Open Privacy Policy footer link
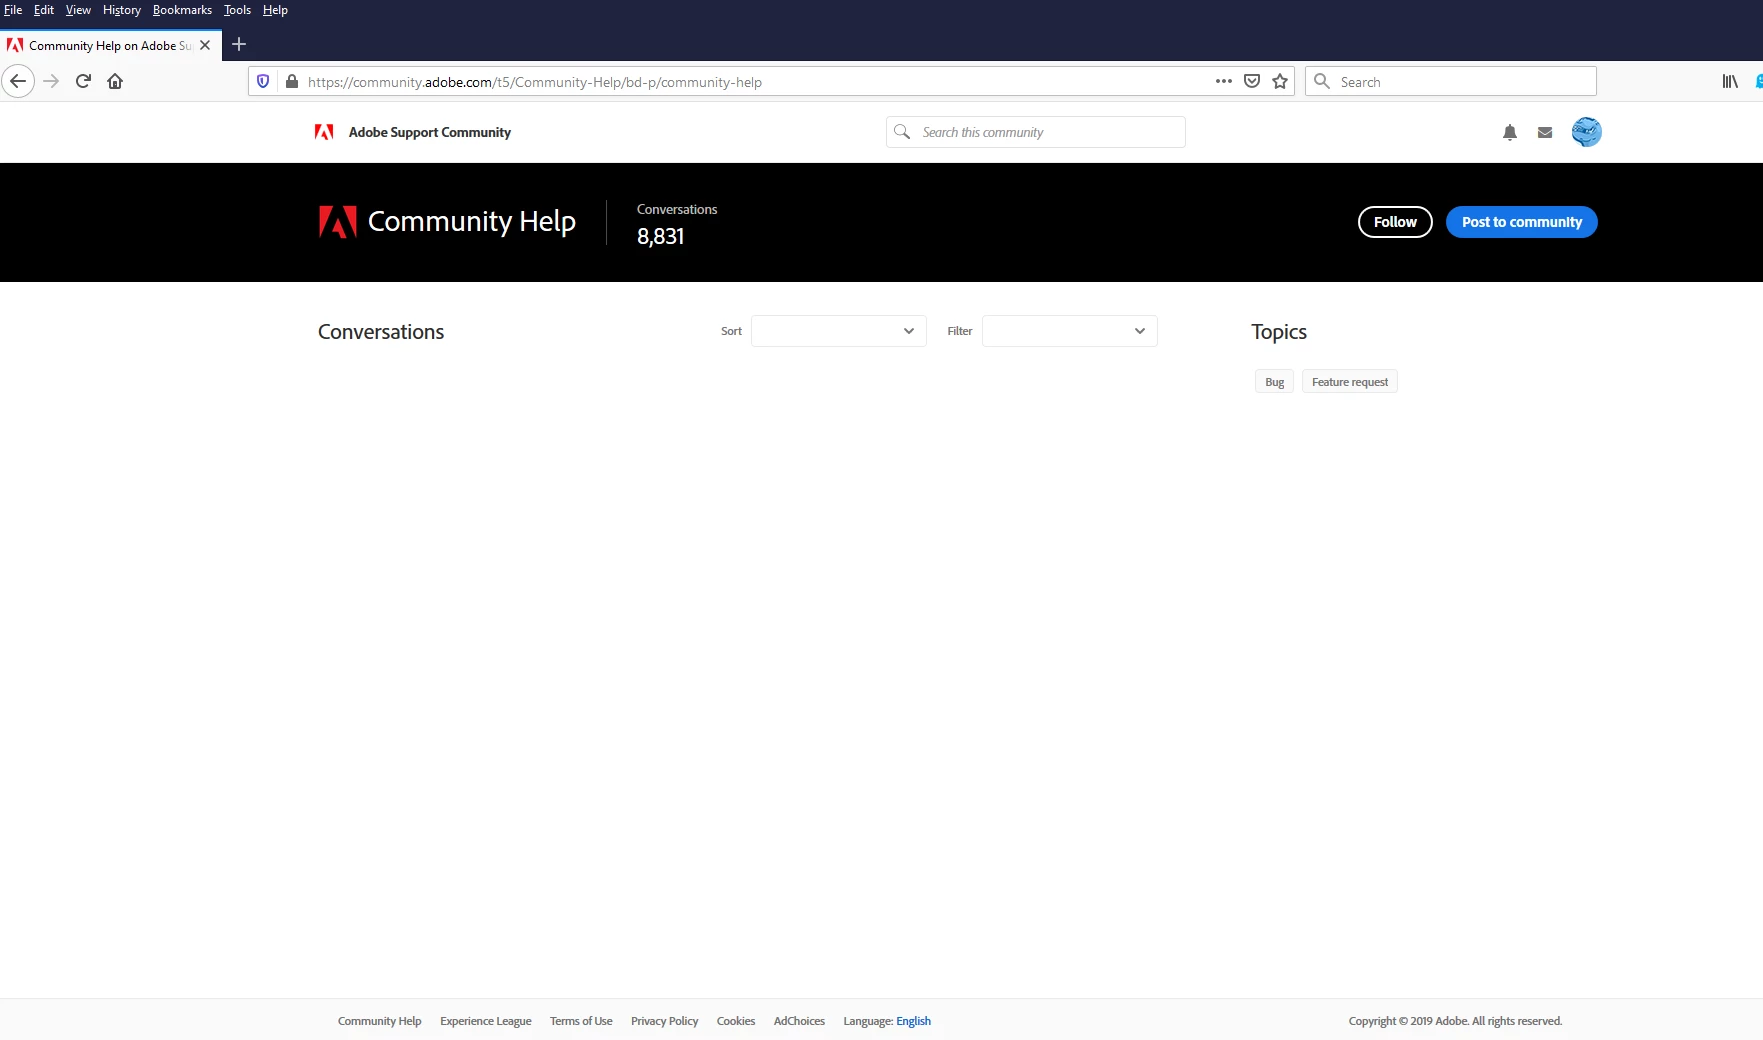Screen dimensions: 1763x1040 pos(664,1021)
